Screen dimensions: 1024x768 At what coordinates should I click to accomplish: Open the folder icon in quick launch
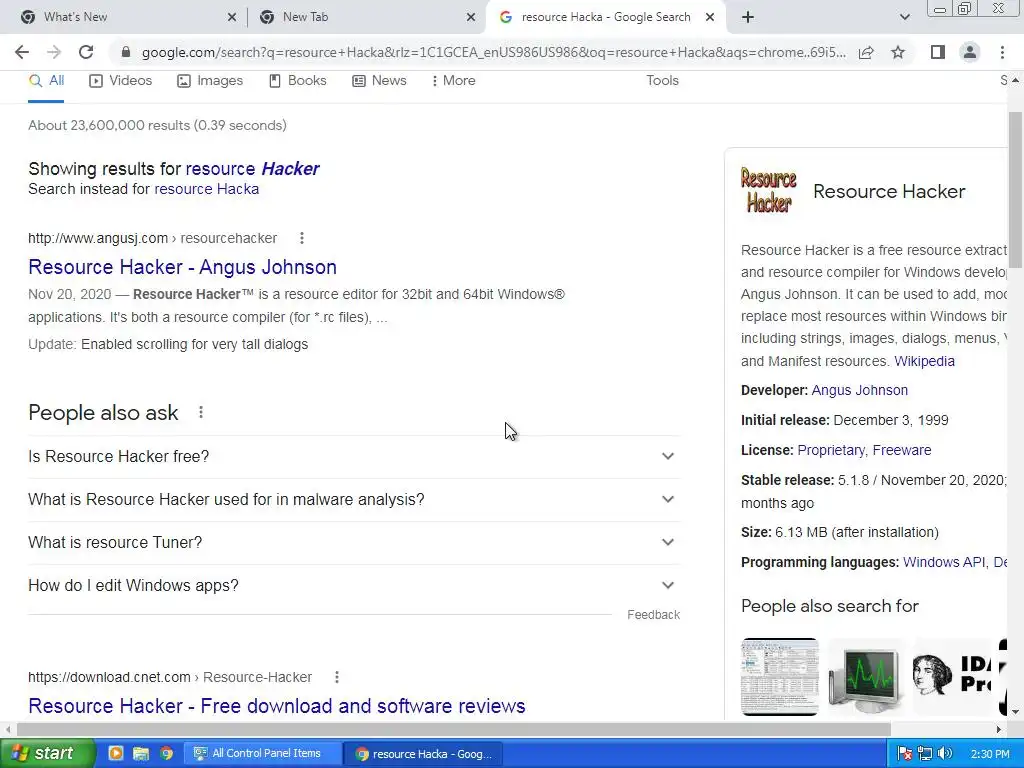(141, 753)
